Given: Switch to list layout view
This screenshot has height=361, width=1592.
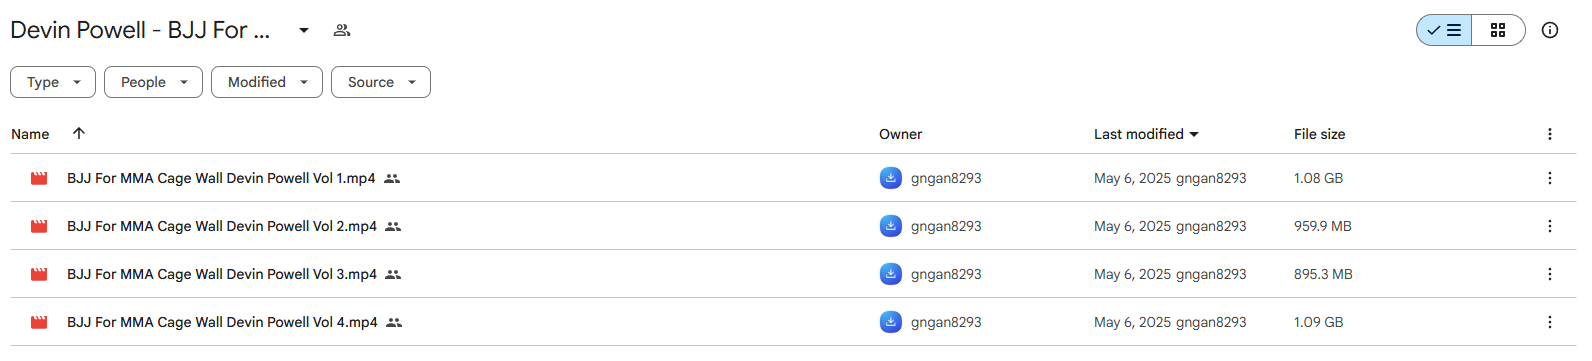Looking at the screenshot, I should 1444,30.
